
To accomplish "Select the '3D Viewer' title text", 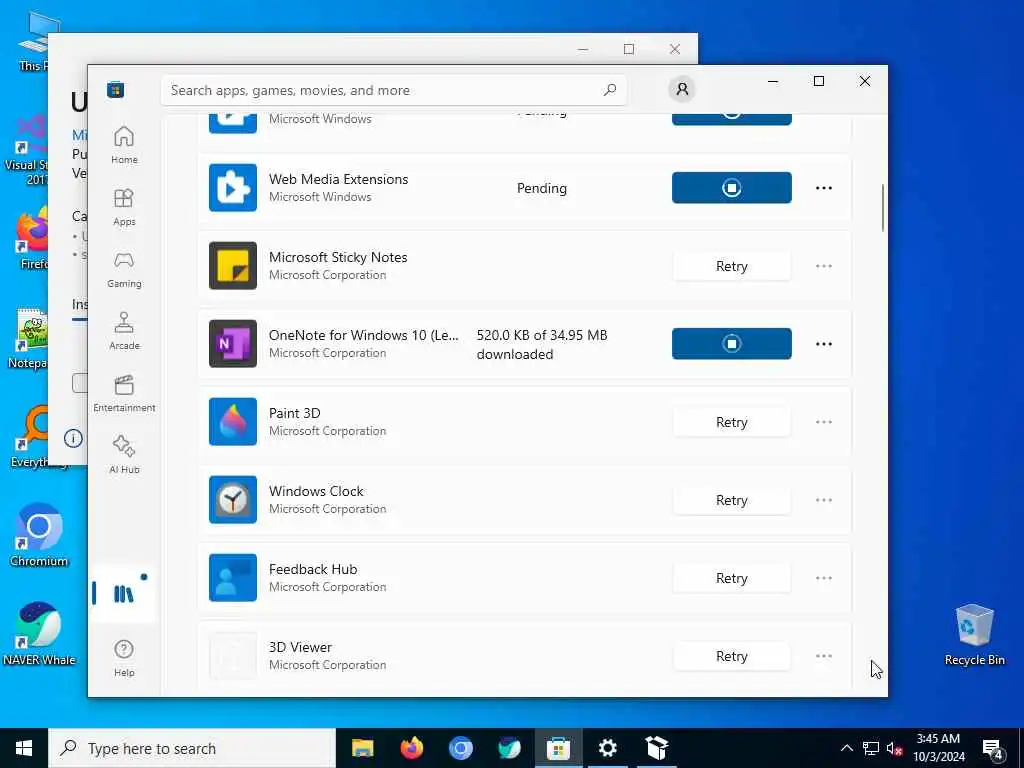I will click(300, 647).
